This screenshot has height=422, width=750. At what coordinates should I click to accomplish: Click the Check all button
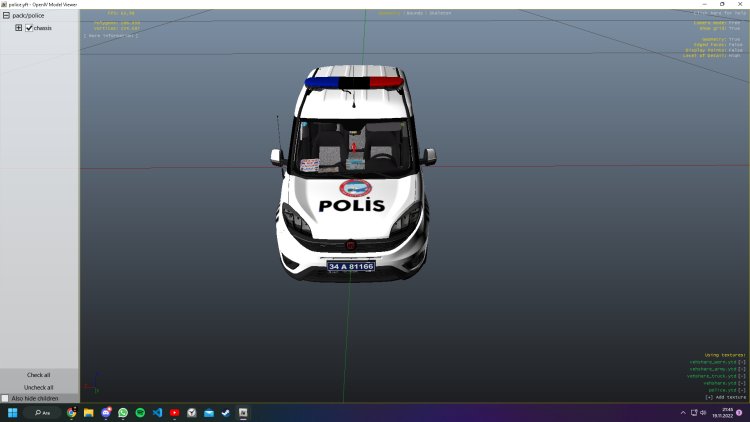tap(39, 375)
